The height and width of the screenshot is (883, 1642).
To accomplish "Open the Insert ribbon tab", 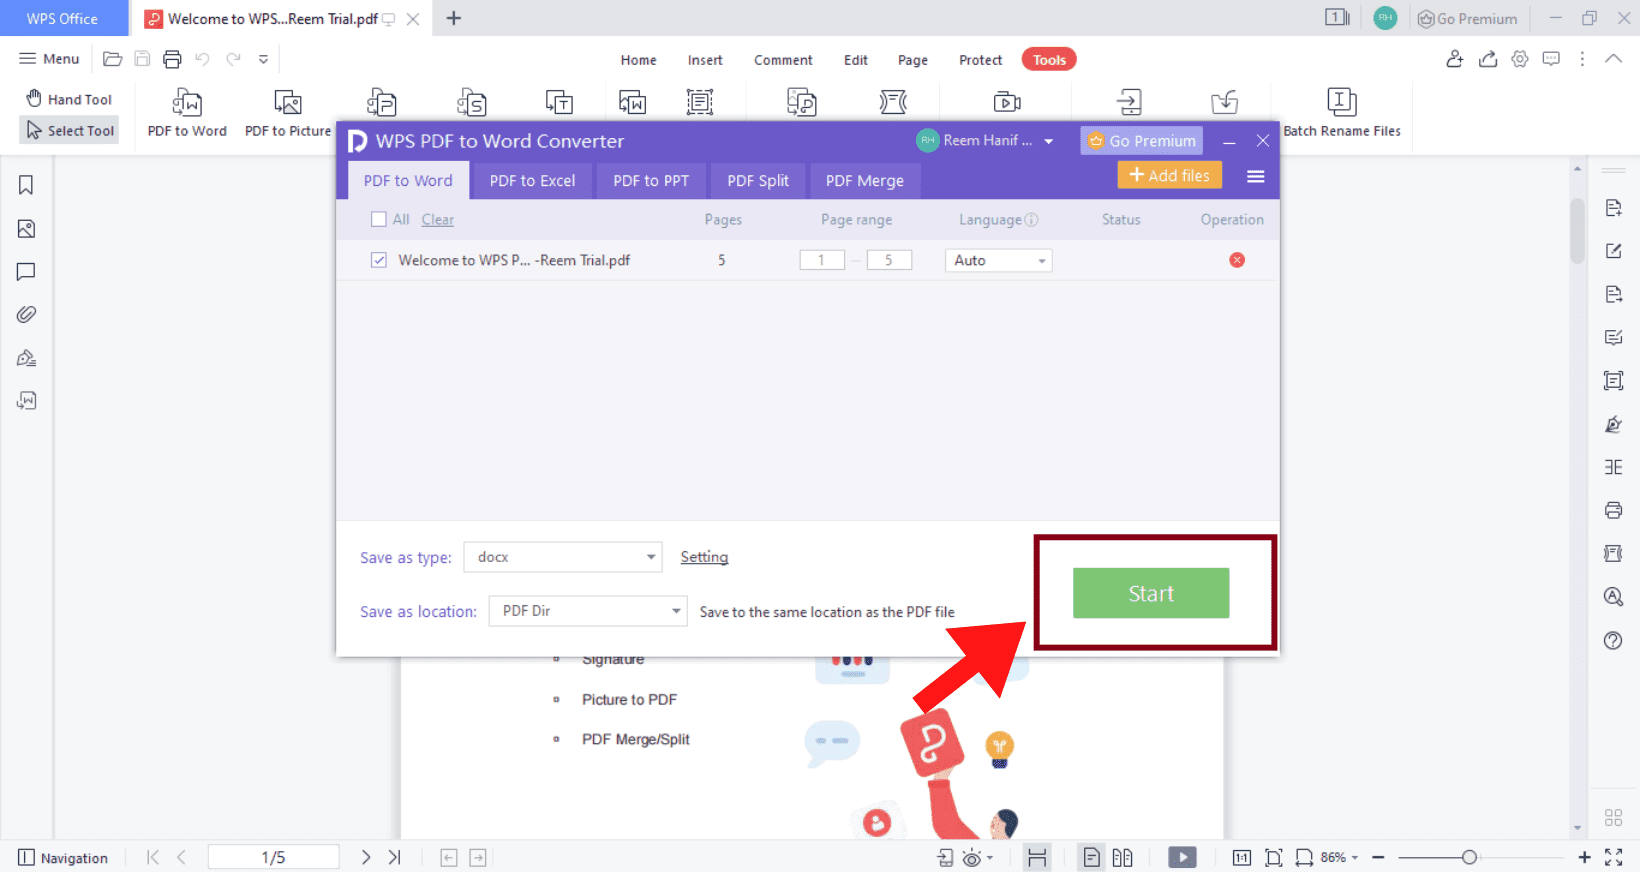I will coord(706,61).
